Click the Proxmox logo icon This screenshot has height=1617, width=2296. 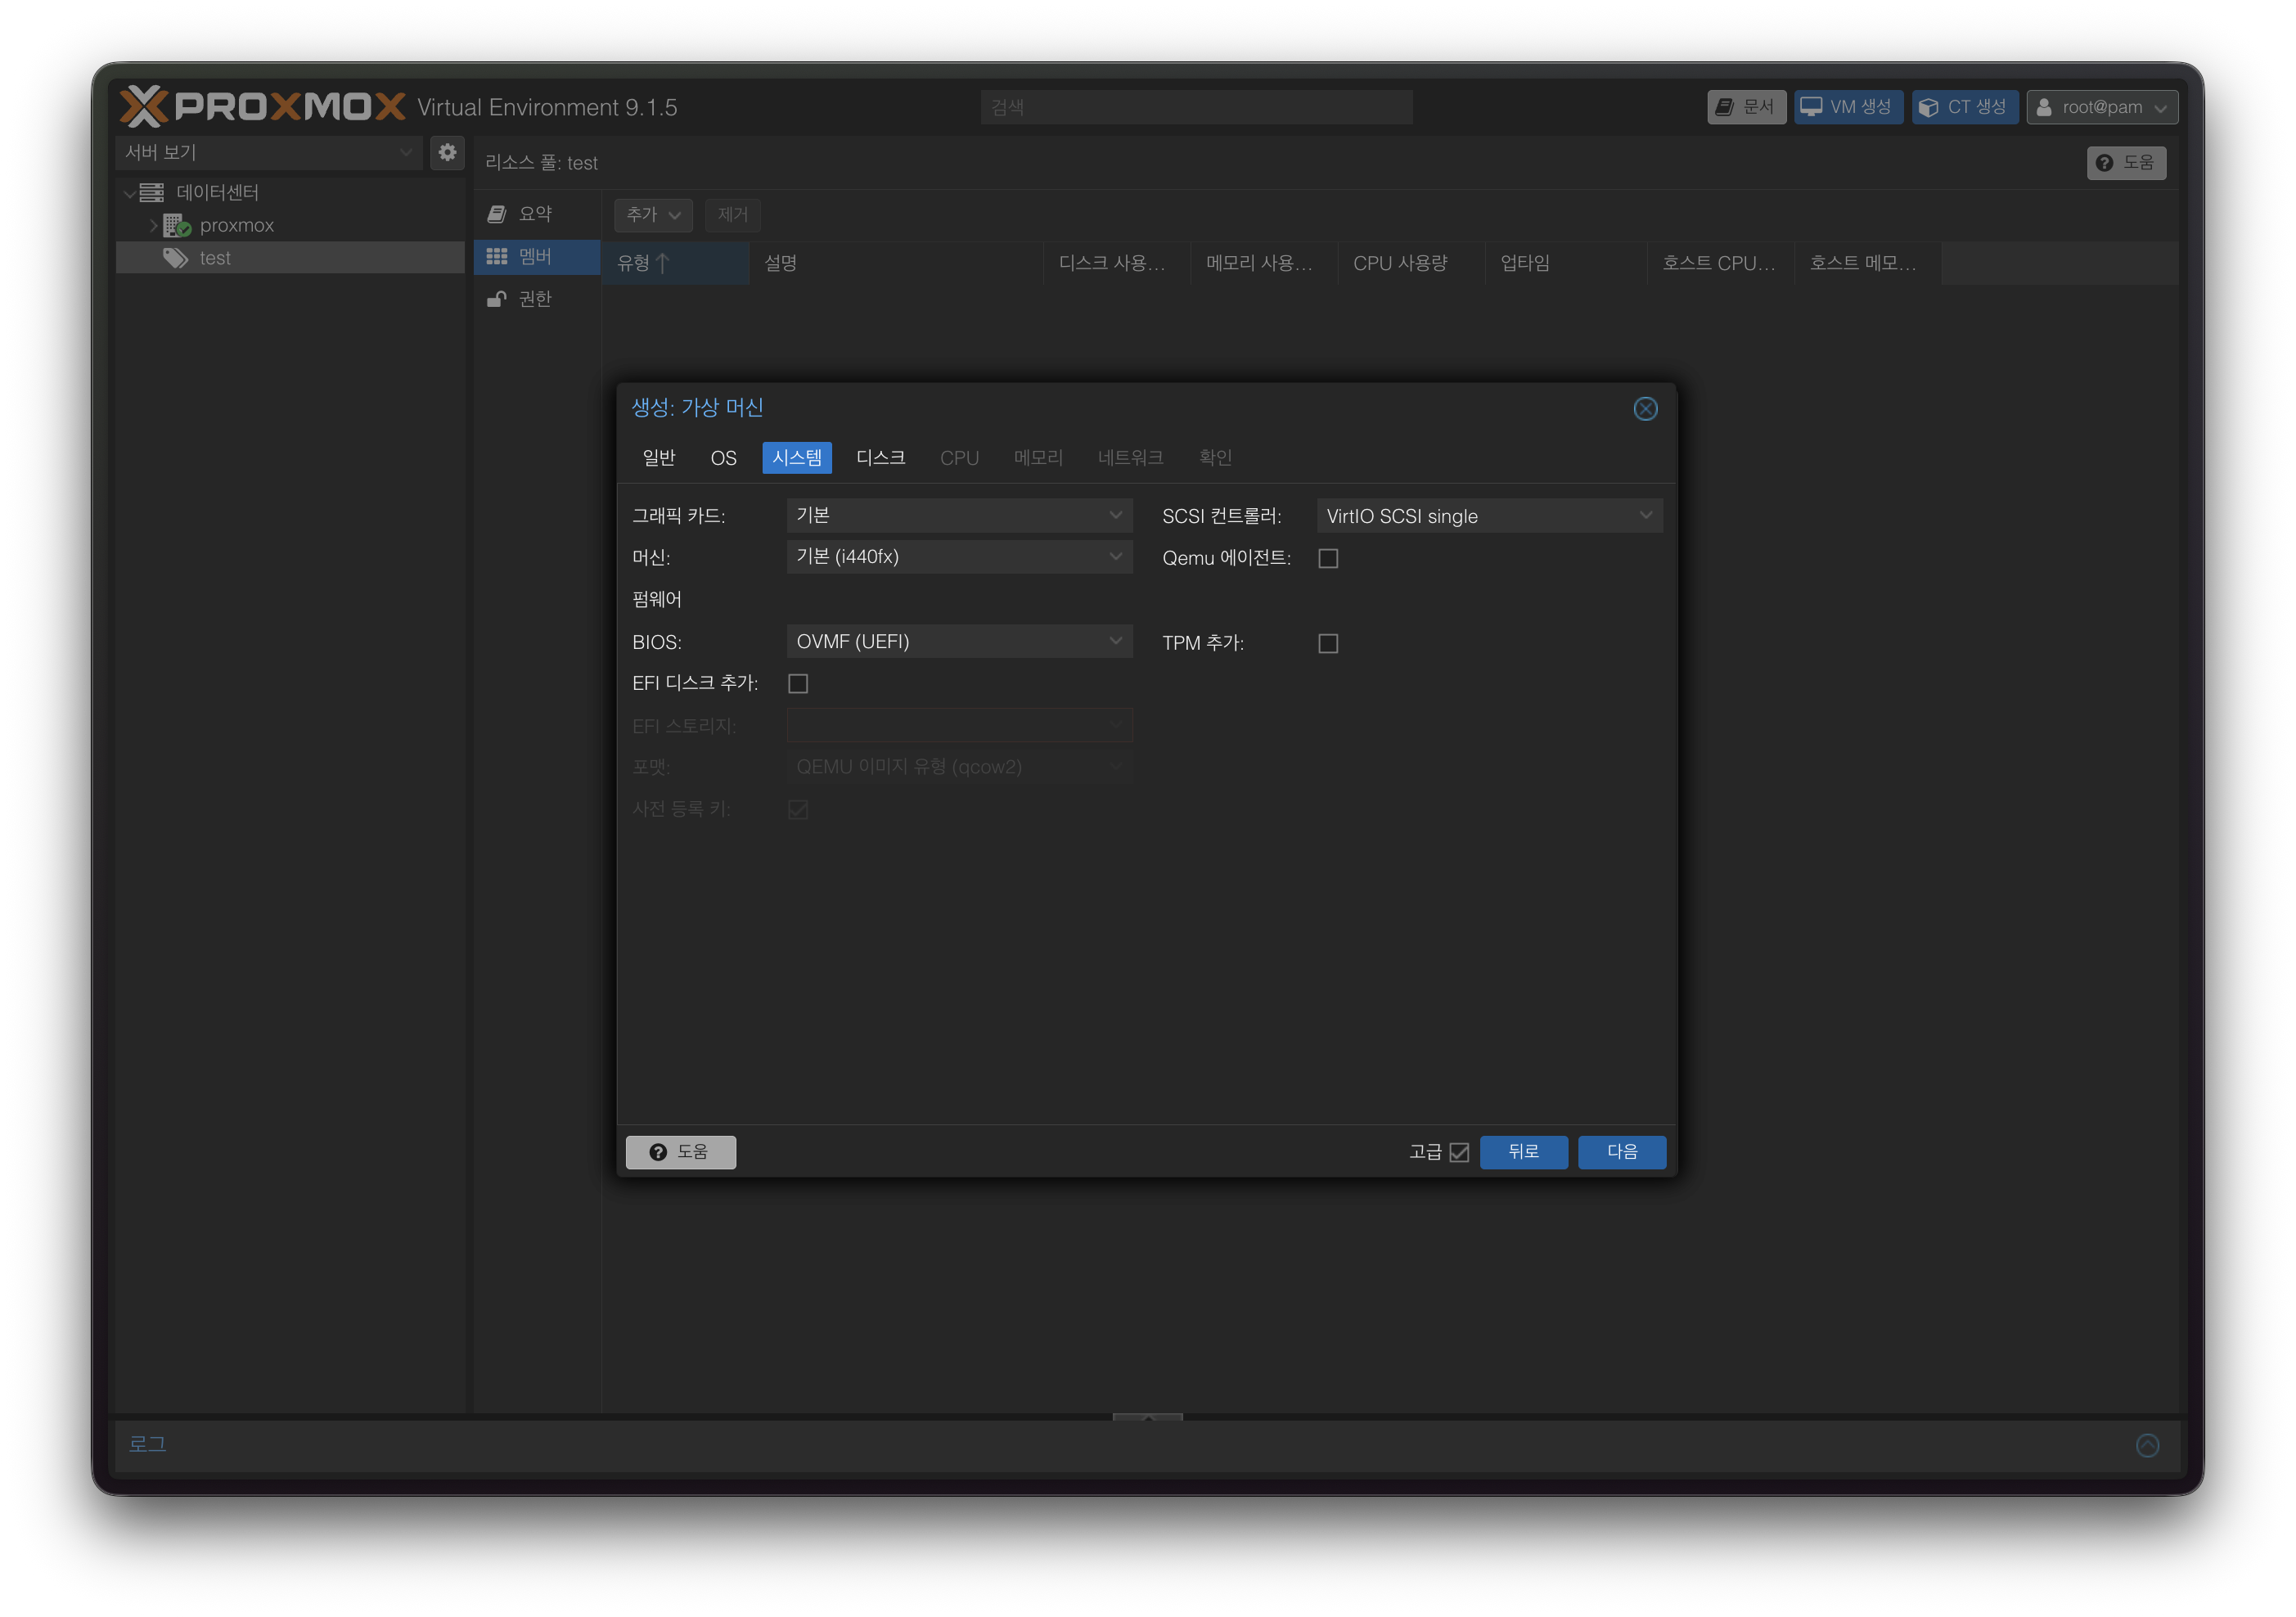[144, 106]
